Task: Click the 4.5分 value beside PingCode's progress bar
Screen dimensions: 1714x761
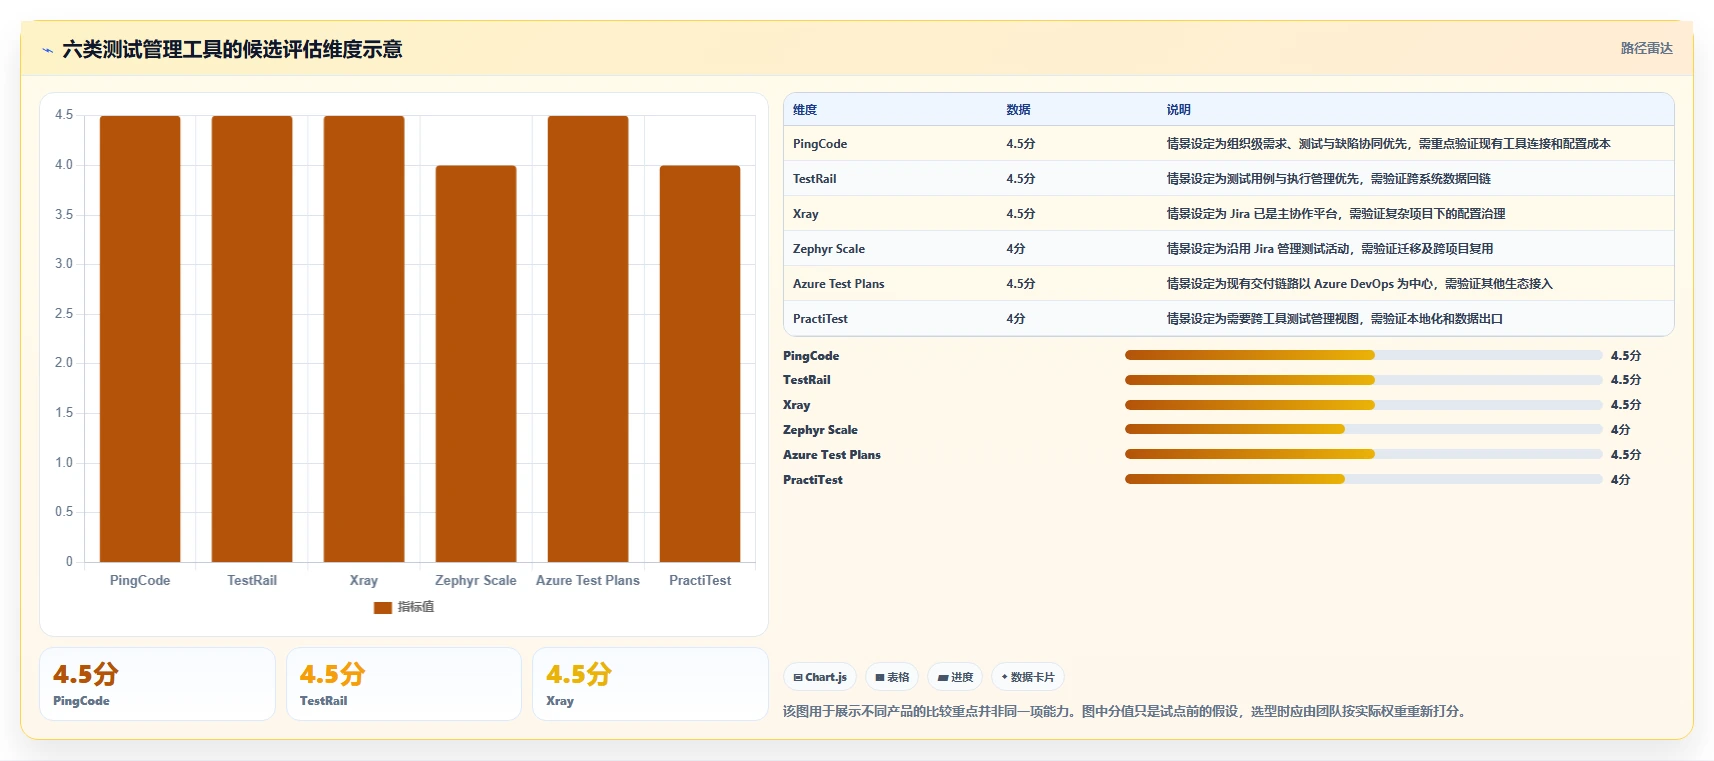Action: pos(1626,356)
